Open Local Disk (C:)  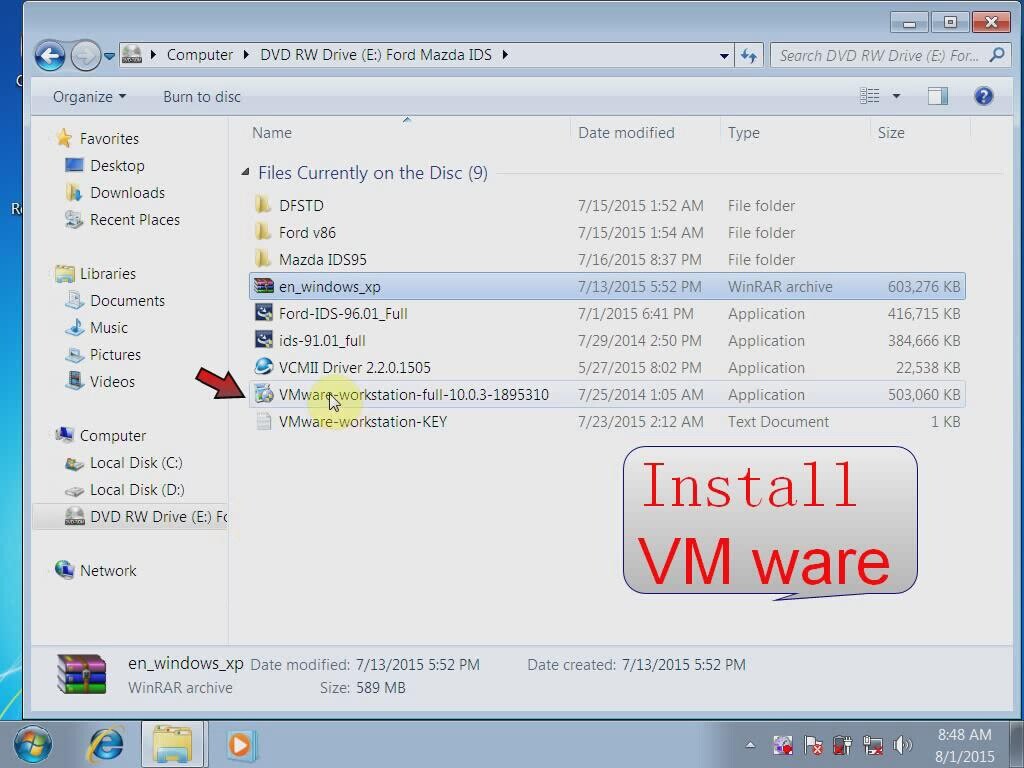pyautogui.click(x=136, y=462)
